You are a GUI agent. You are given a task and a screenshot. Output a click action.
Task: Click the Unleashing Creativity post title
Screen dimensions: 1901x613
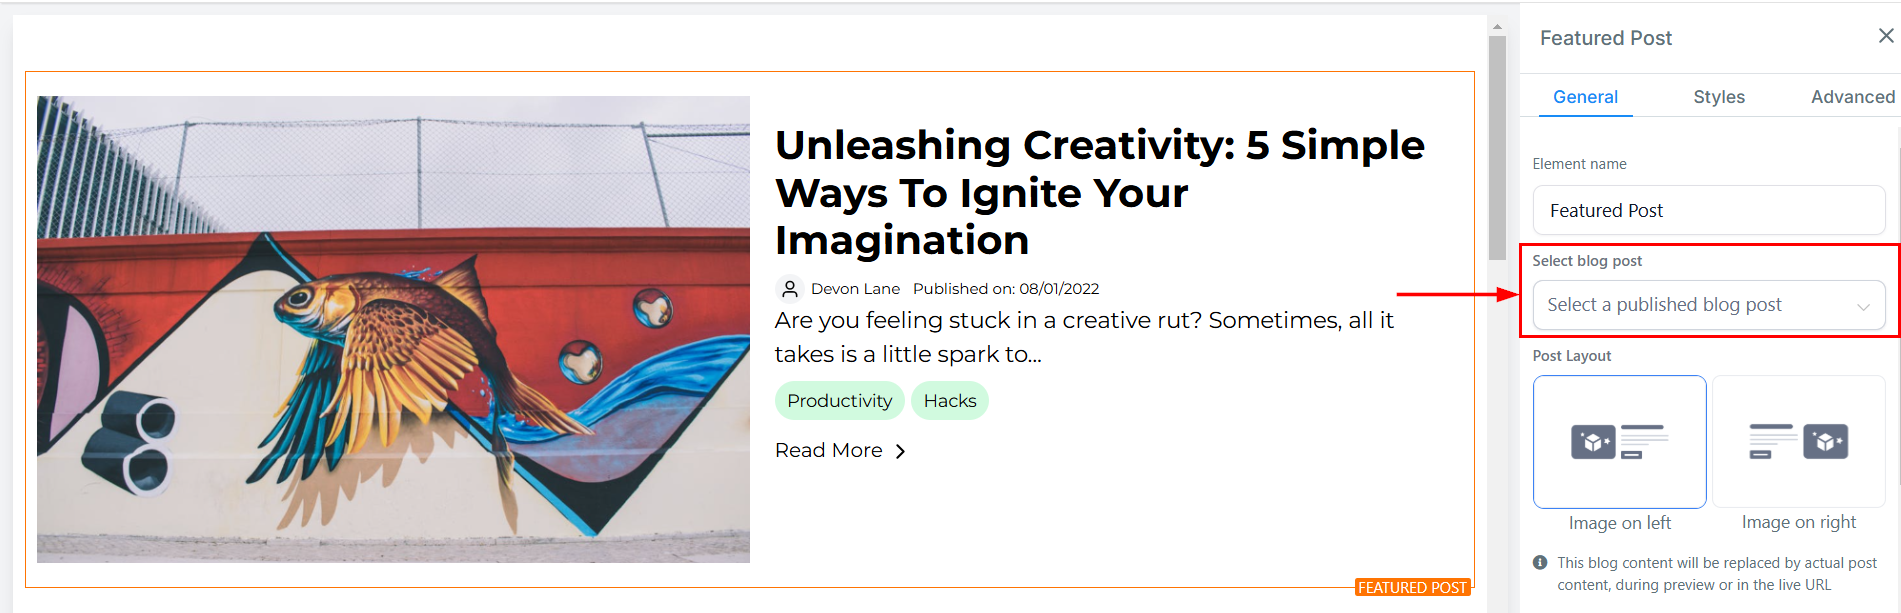point(1099,192)
